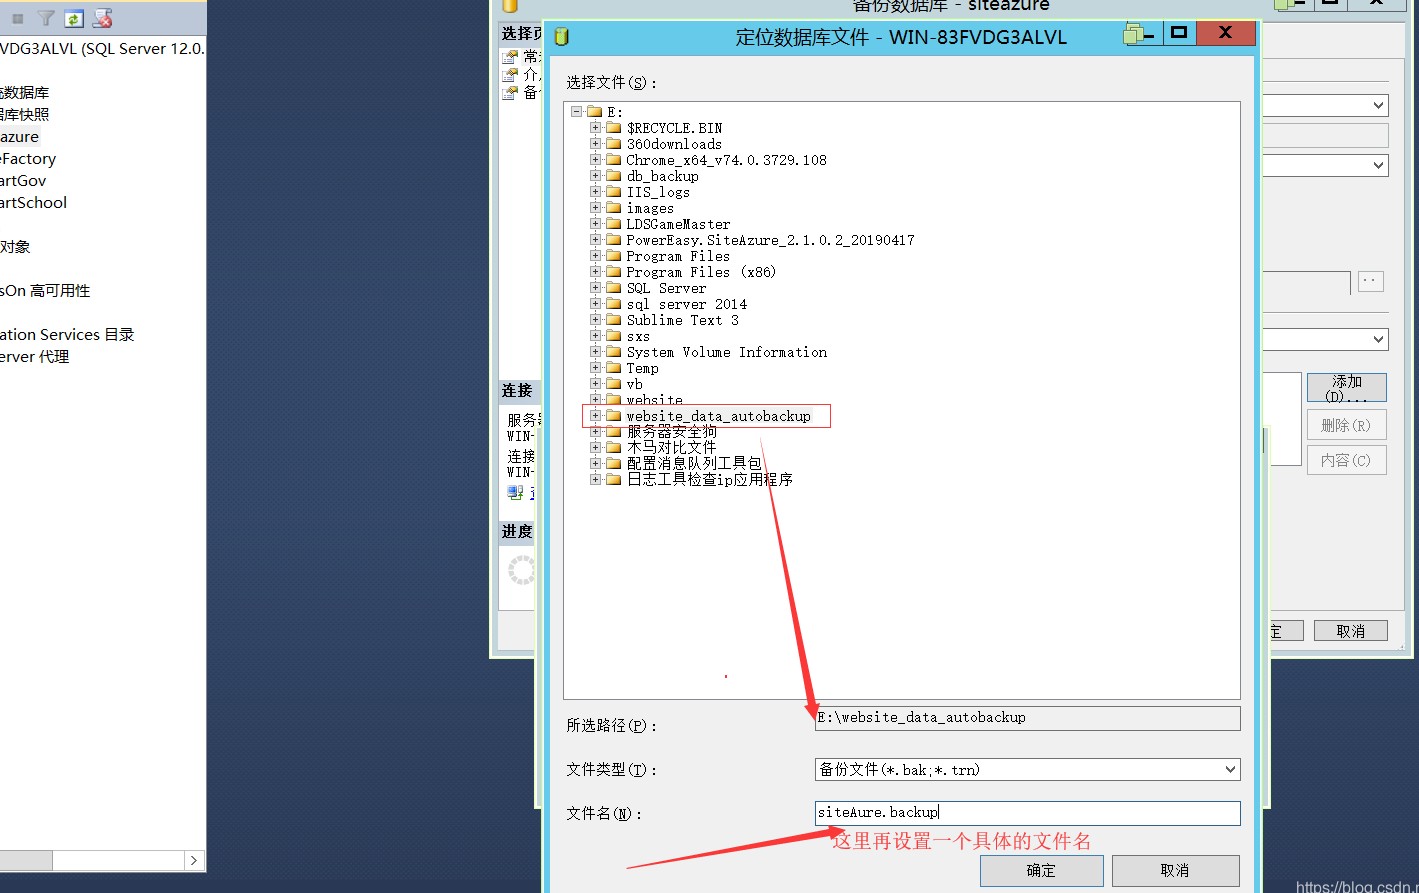Click the 添加(D) button
Screen dimensions: 1419x893
point(1346,387)
